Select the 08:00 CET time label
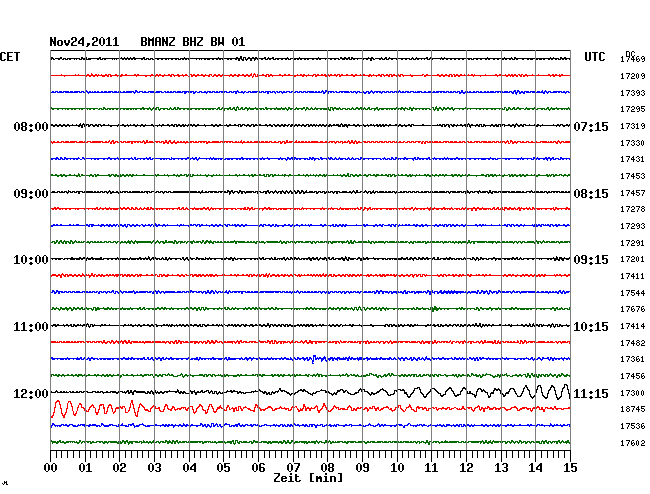The height and width of the screenshot is (494, 650). click(31, 126)
